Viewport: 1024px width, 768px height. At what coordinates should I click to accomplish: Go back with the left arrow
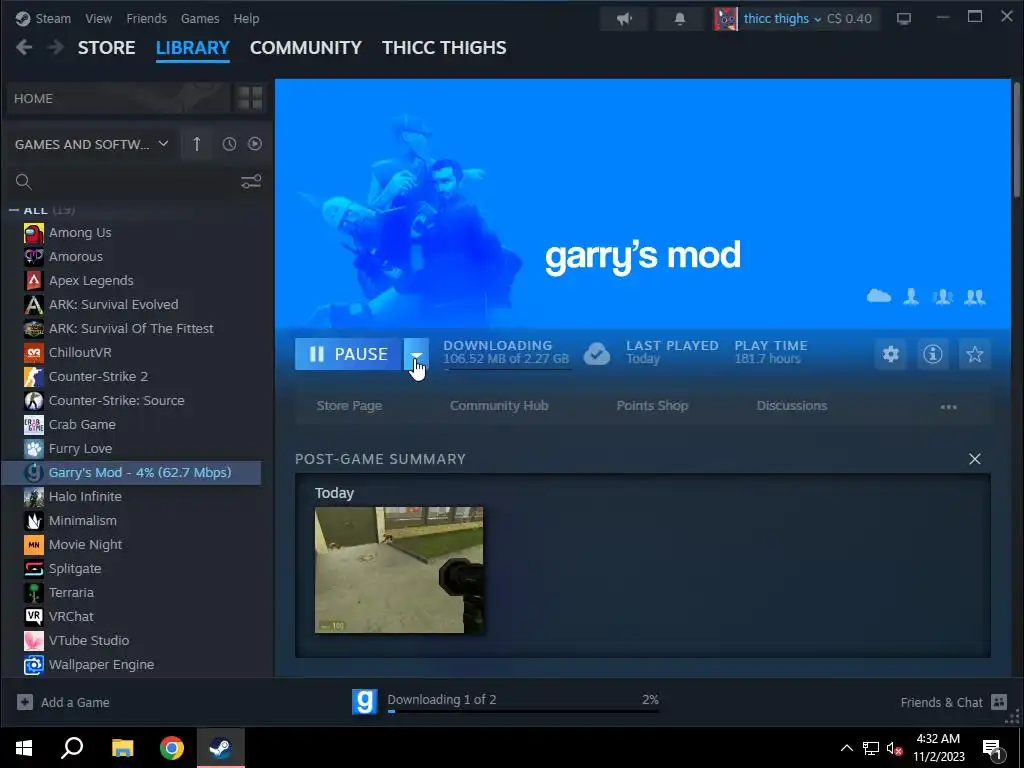24,47
